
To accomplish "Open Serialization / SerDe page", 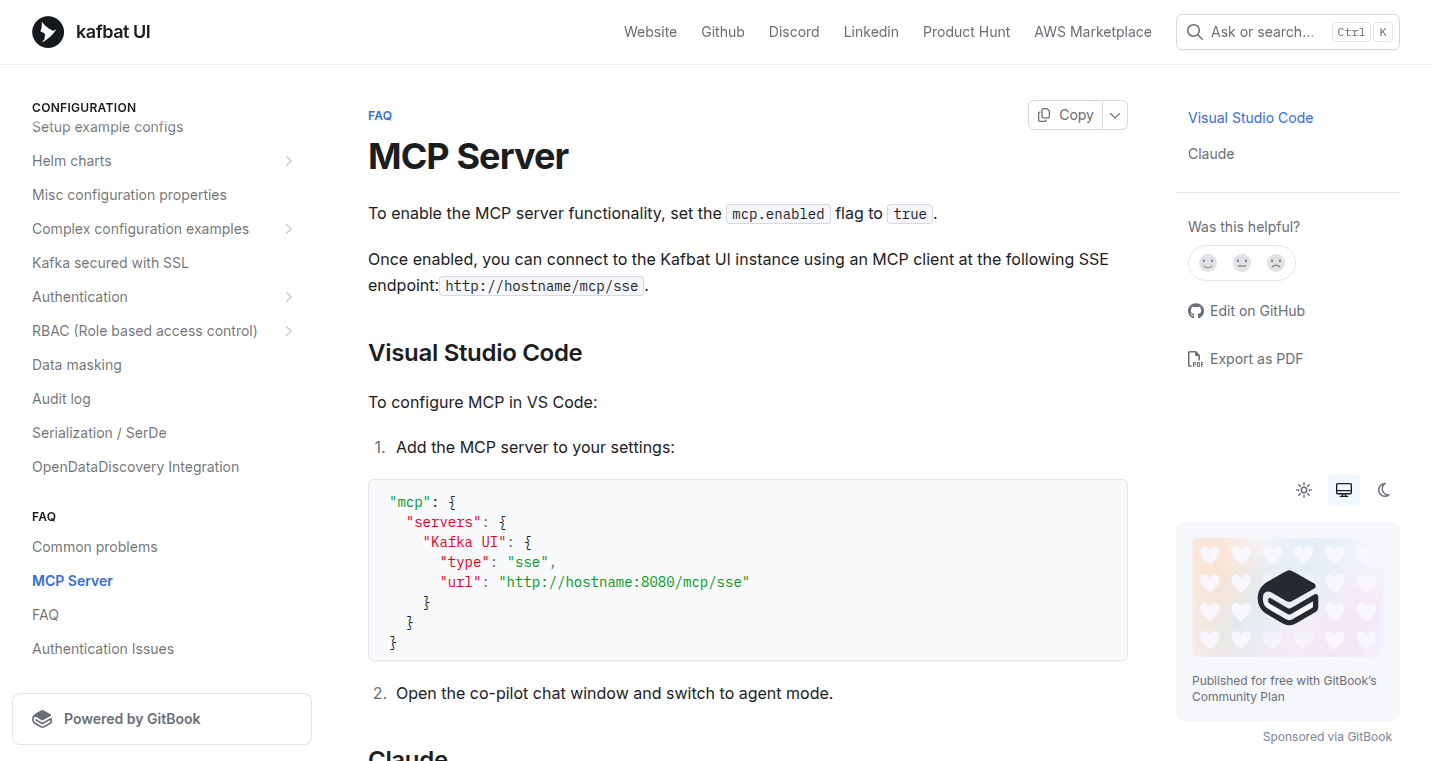I will [x=99, y=433].
